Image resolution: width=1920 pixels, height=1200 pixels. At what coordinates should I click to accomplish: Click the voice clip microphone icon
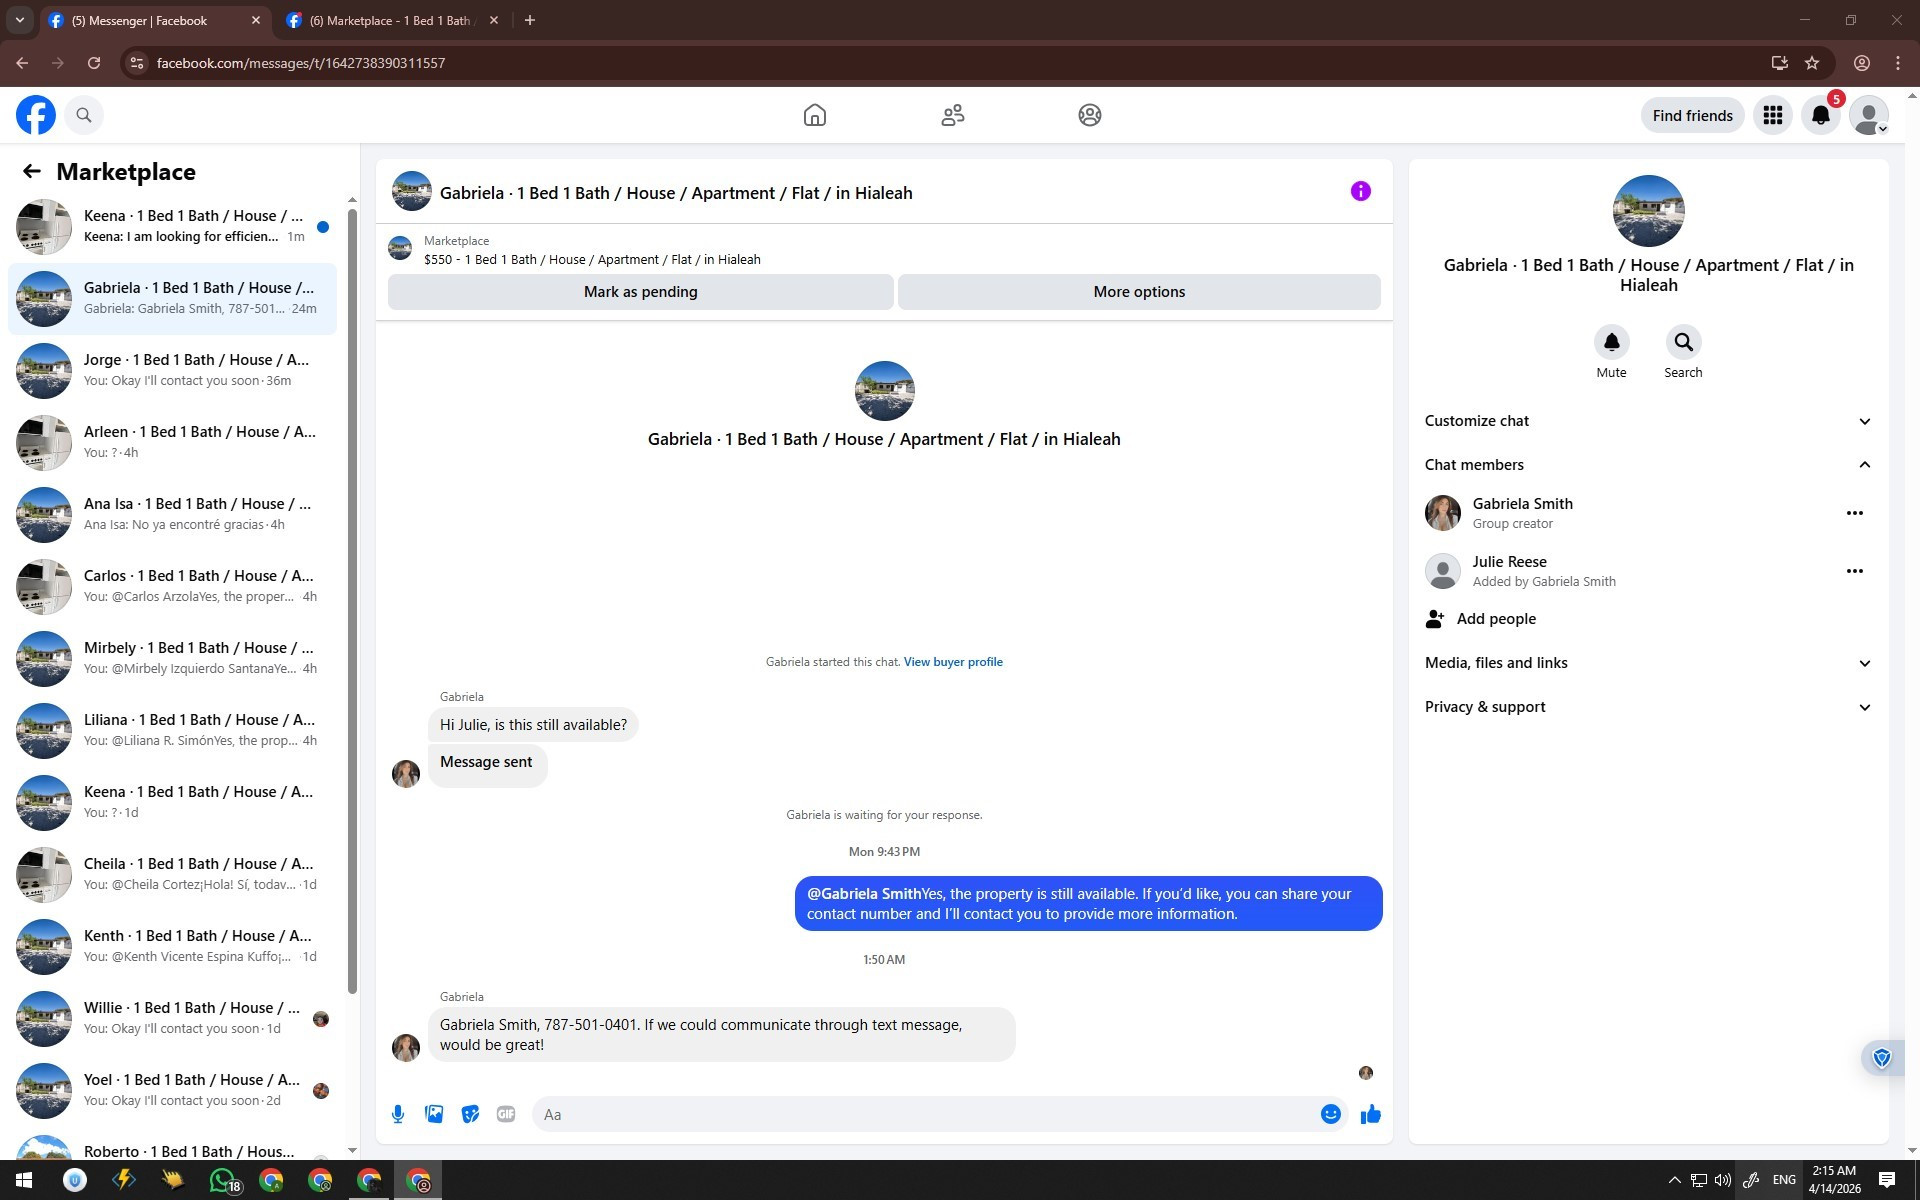398,1114
